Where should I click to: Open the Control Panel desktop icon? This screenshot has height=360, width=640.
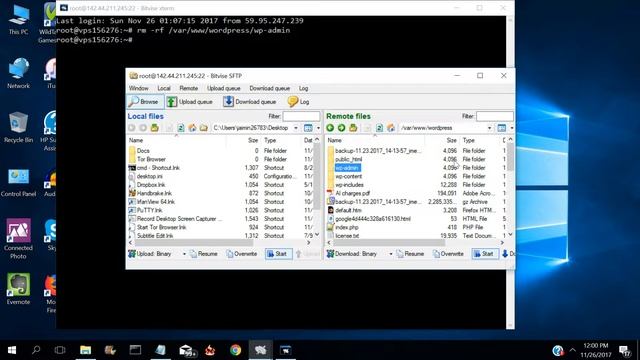click(x=18, y=182)
